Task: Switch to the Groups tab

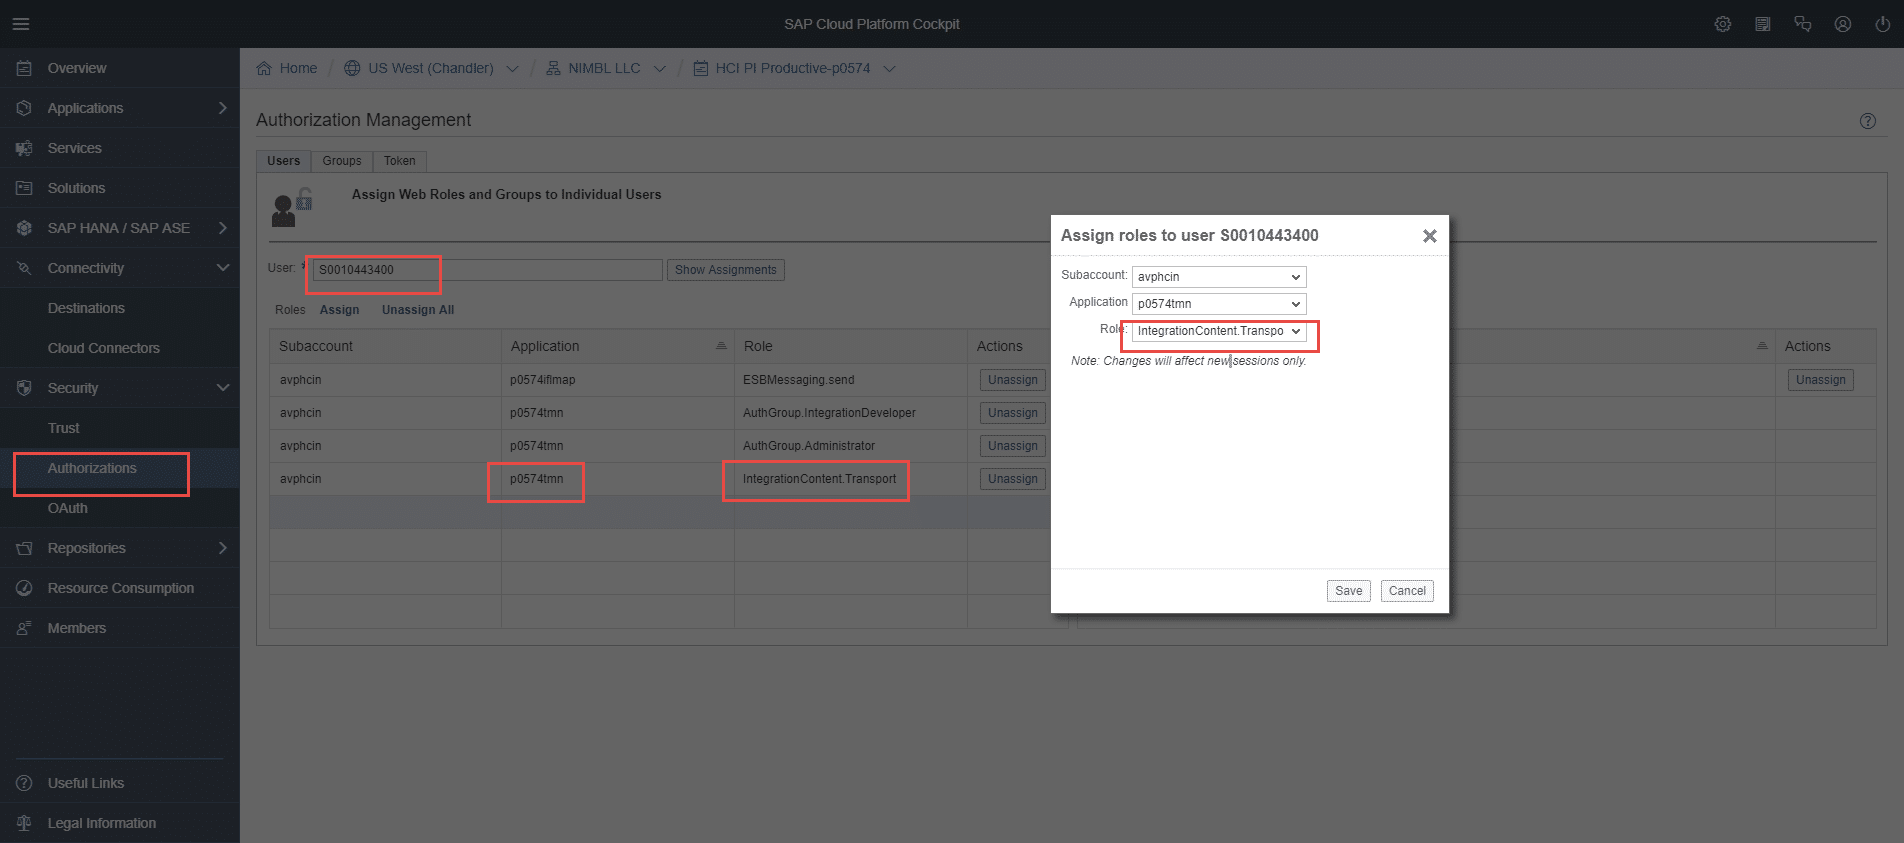Action: (x=341, y=161)
